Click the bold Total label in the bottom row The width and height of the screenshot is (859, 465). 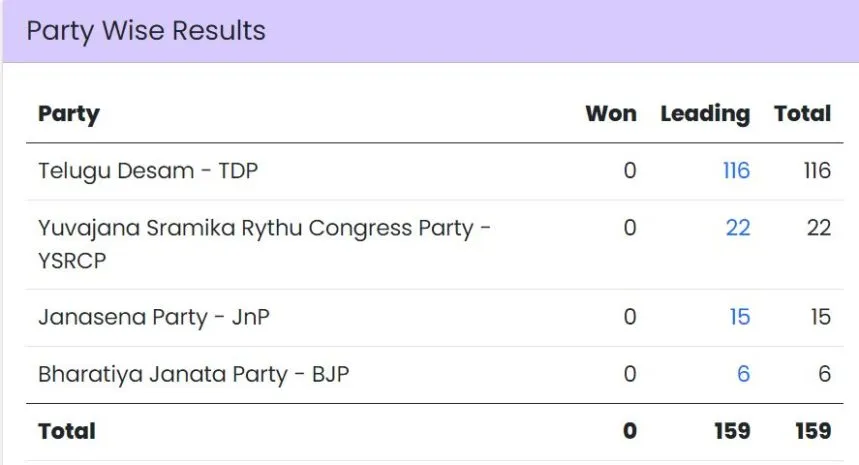pyautogui.click(x=67, y=431)
